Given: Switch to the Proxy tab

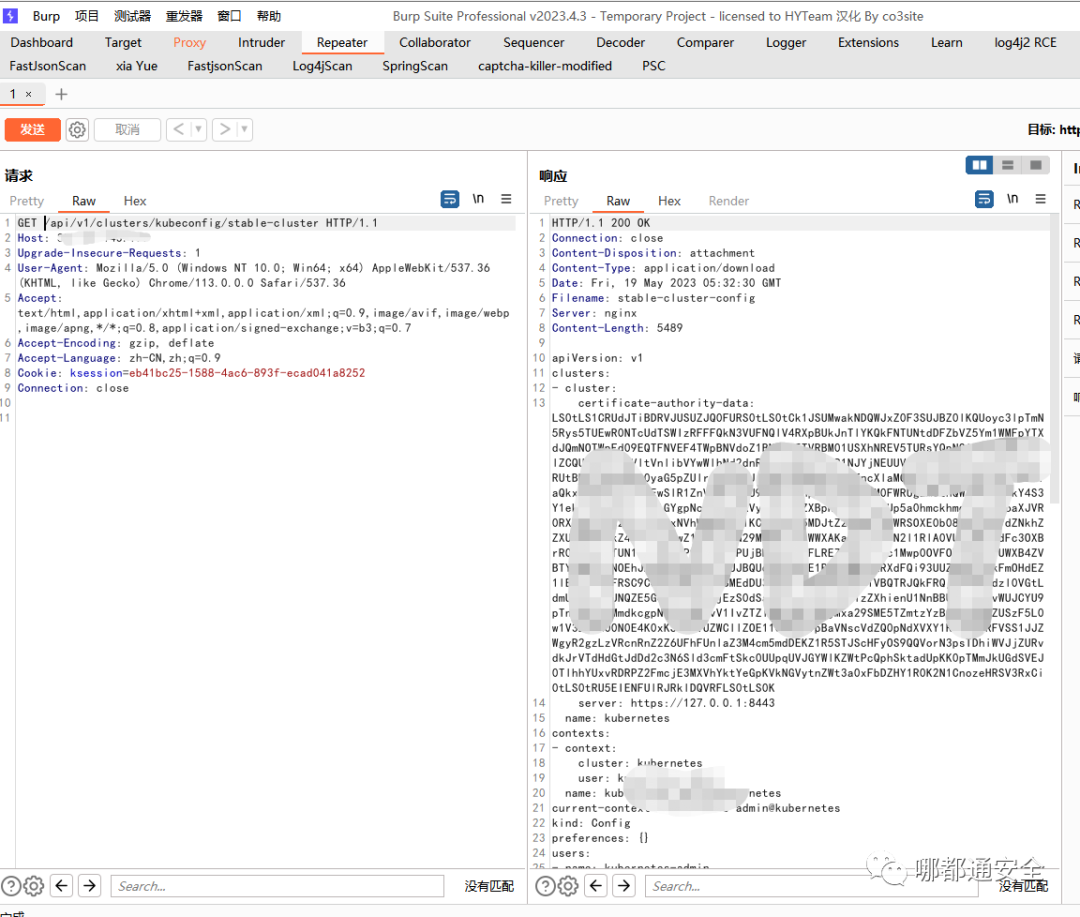Looking at the screenshot, I should [x=189, y=43].
